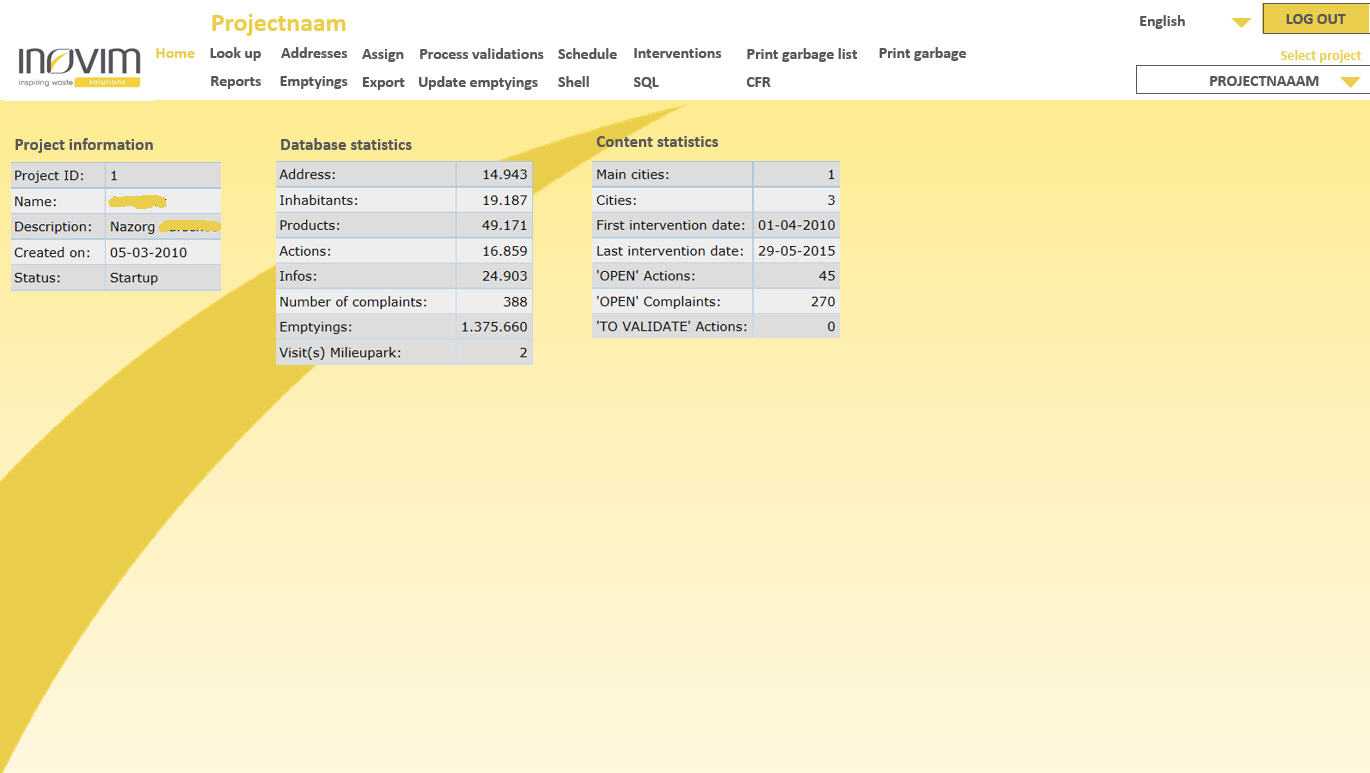
Task: Click the LOG OUT button
Action: point(1315,19)
